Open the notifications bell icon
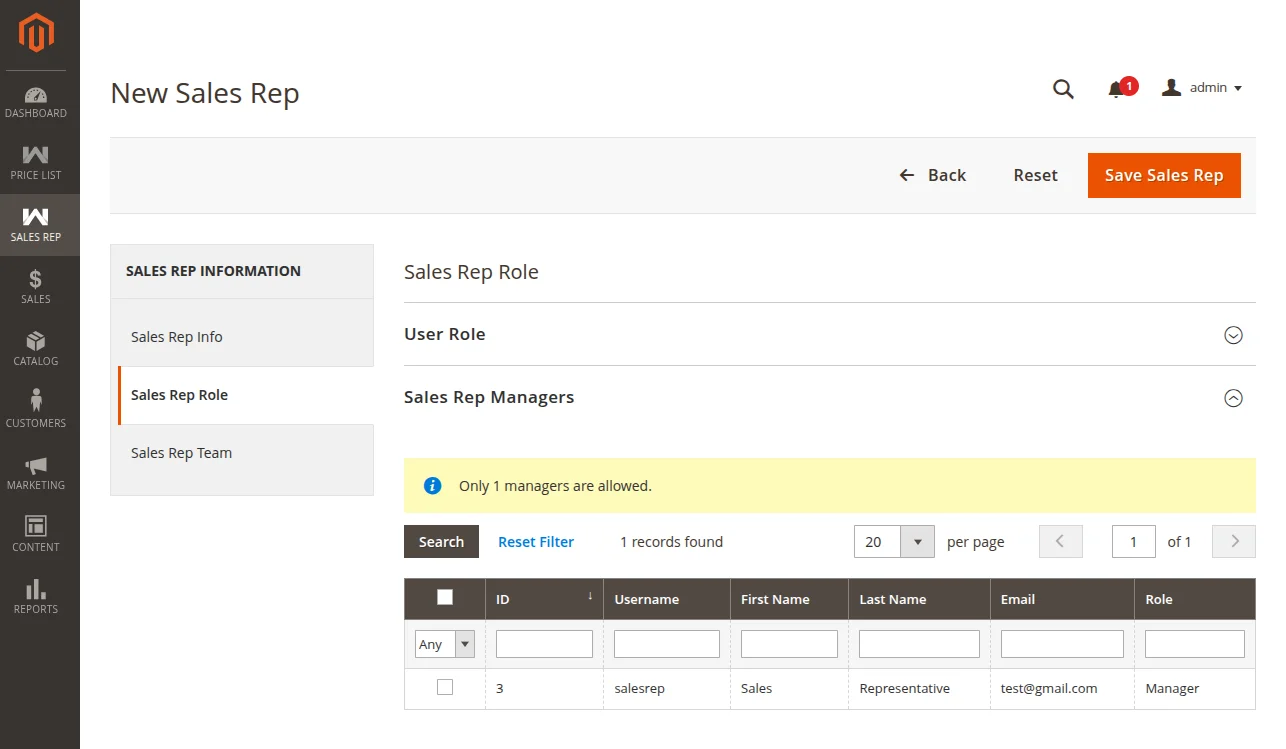This screenshot has width=1286, height=749. 1116,90
